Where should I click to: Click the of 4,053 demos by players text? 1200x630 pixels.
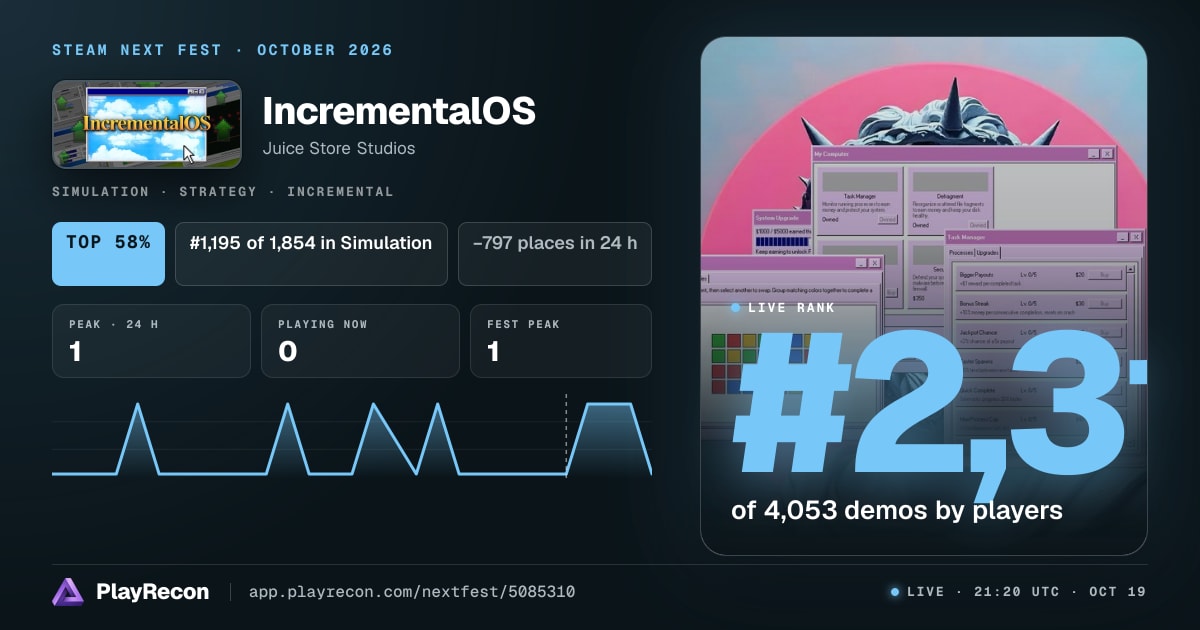[897, 510]
